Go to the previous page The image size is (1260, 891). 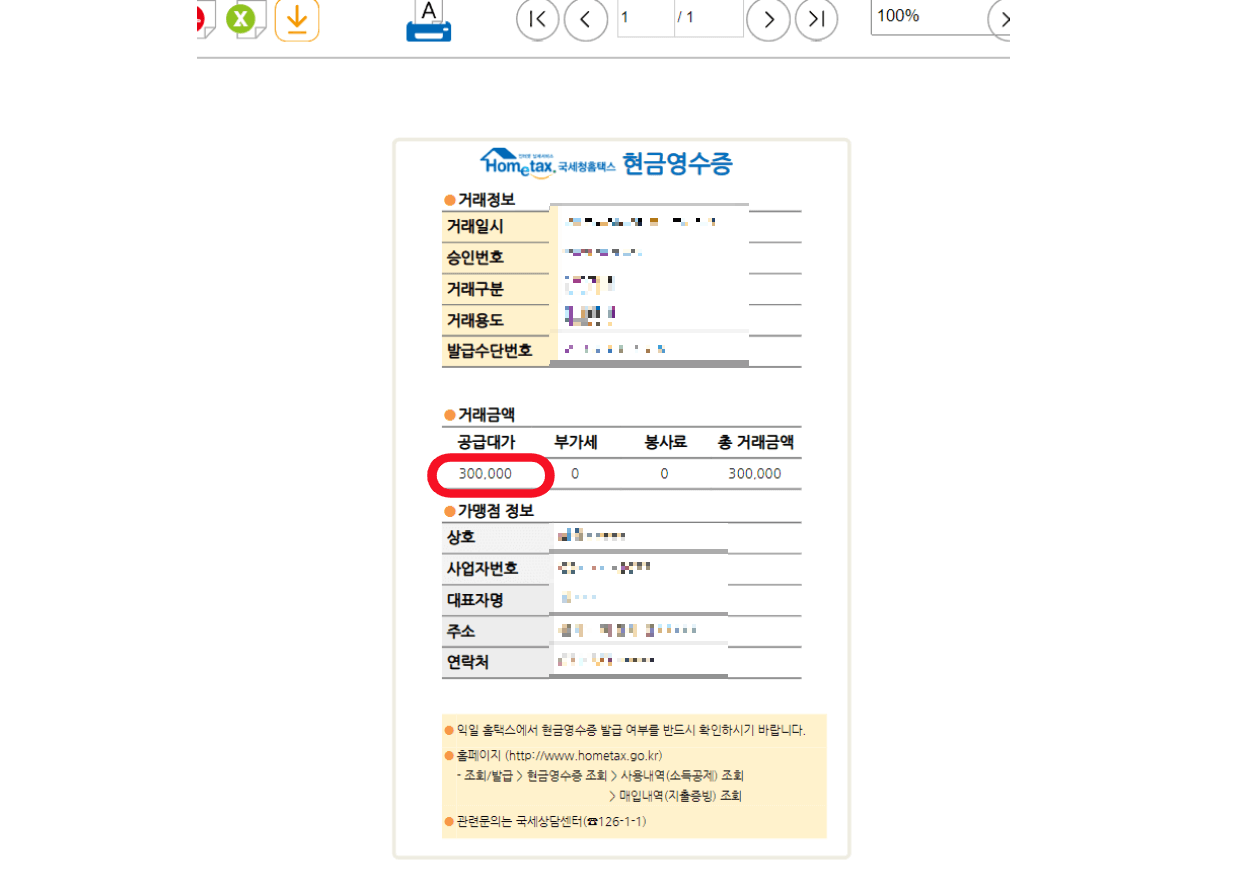(x=586, y=19)
